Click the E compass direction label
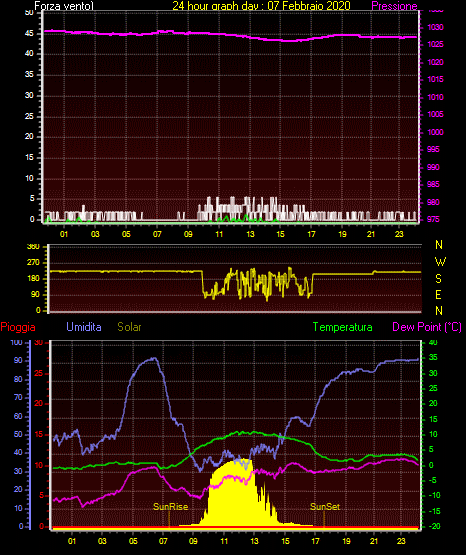Image resolution: width=466 pixels, height=555 pixels. coord(438,294)
